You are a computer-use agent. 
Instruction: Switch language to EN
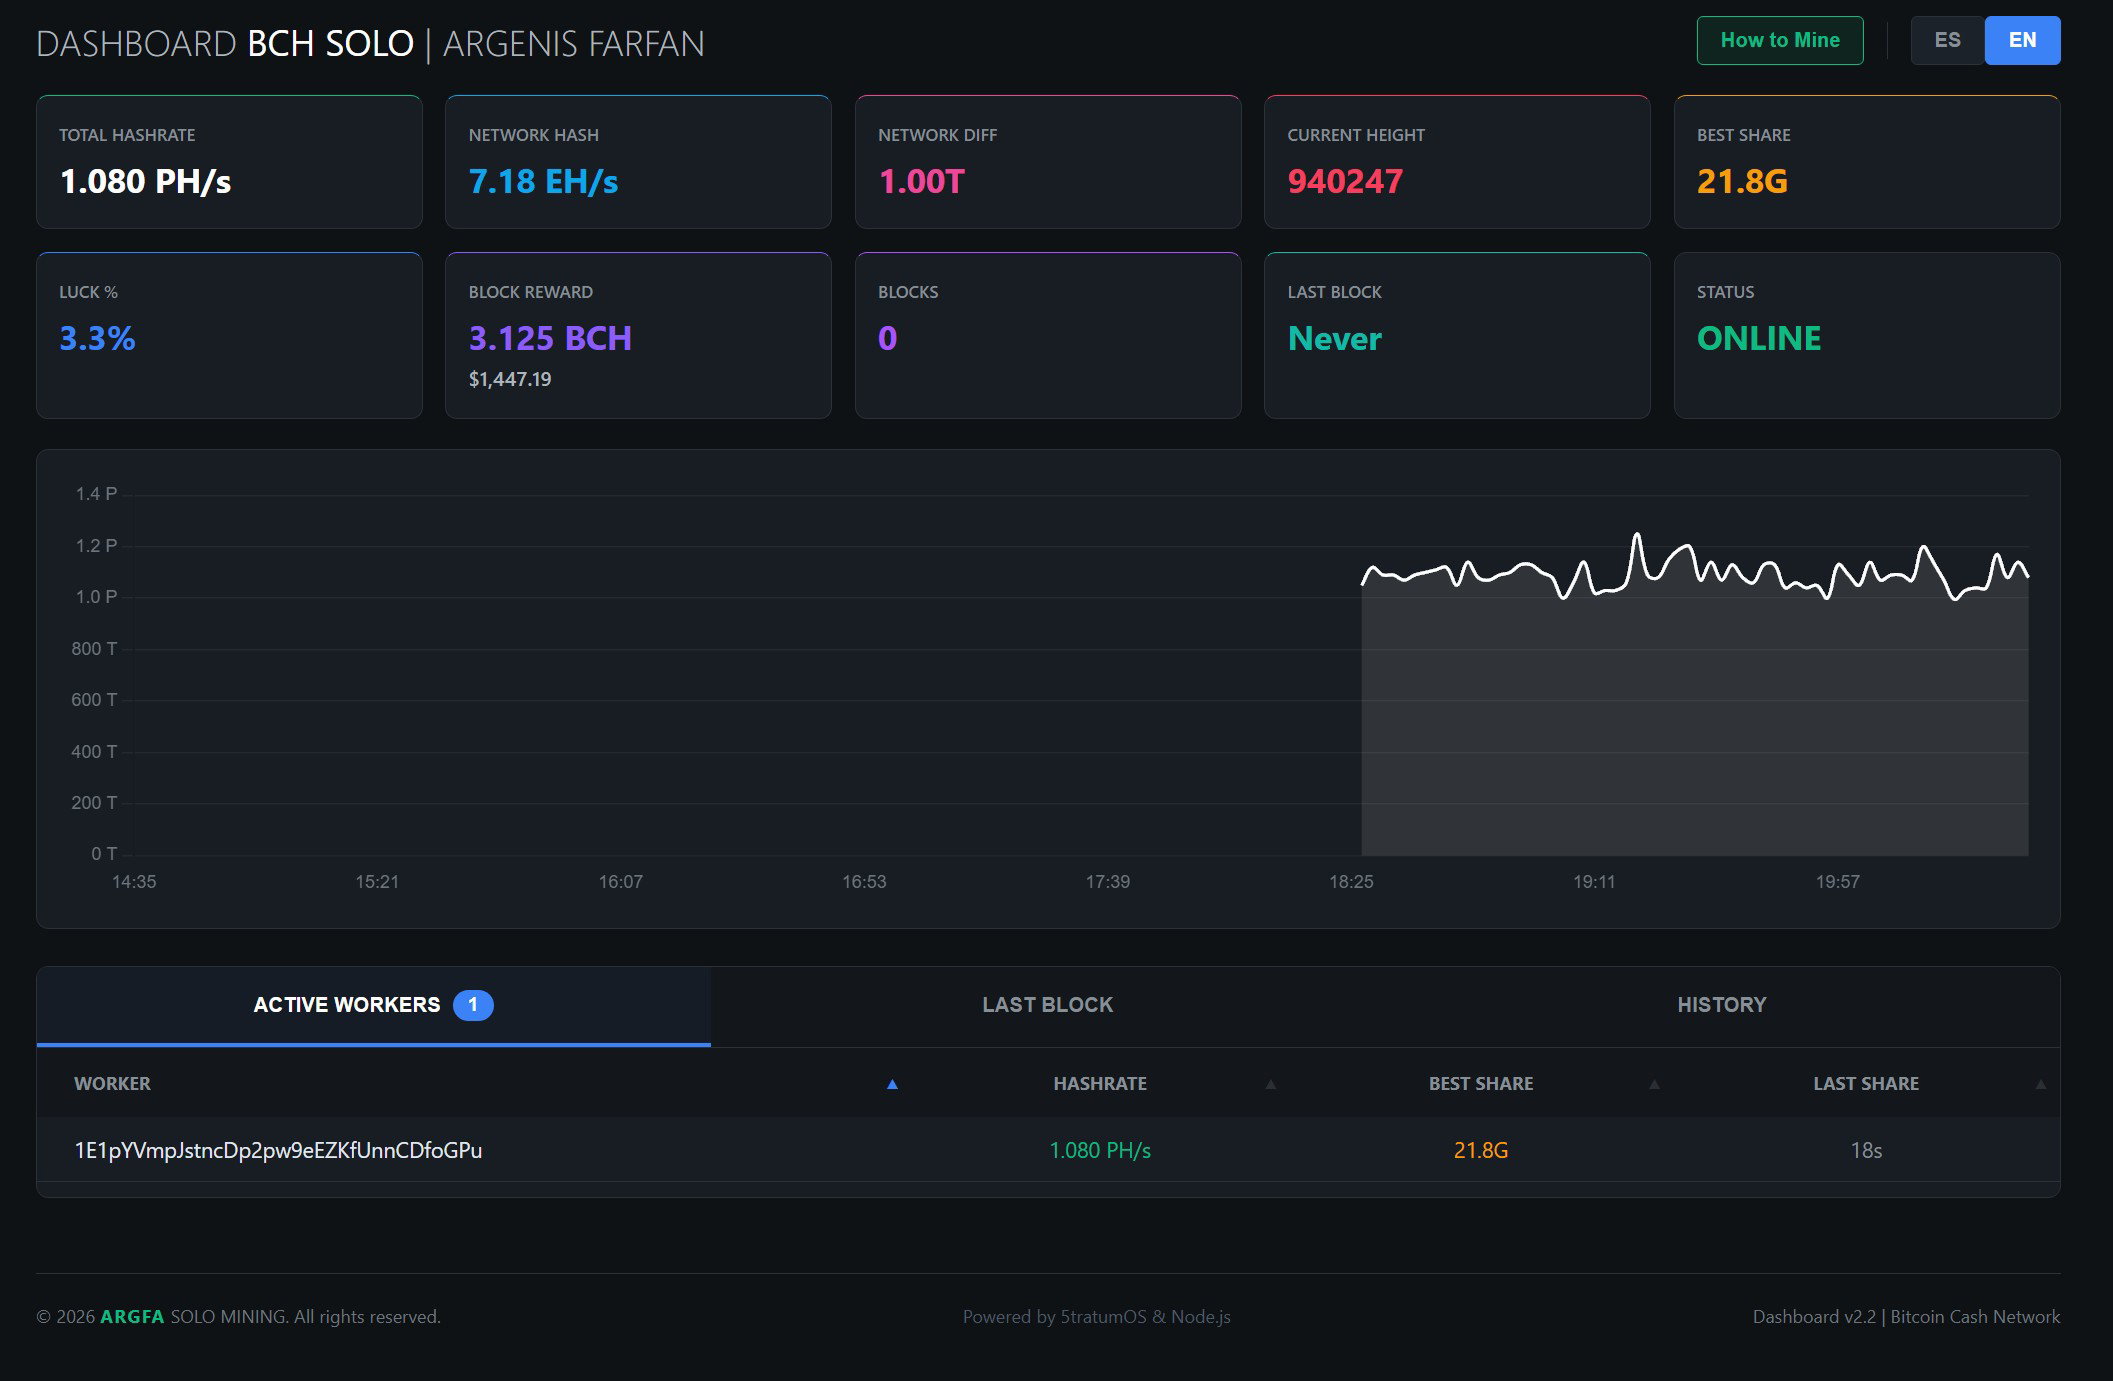(x=2022, y=41)
